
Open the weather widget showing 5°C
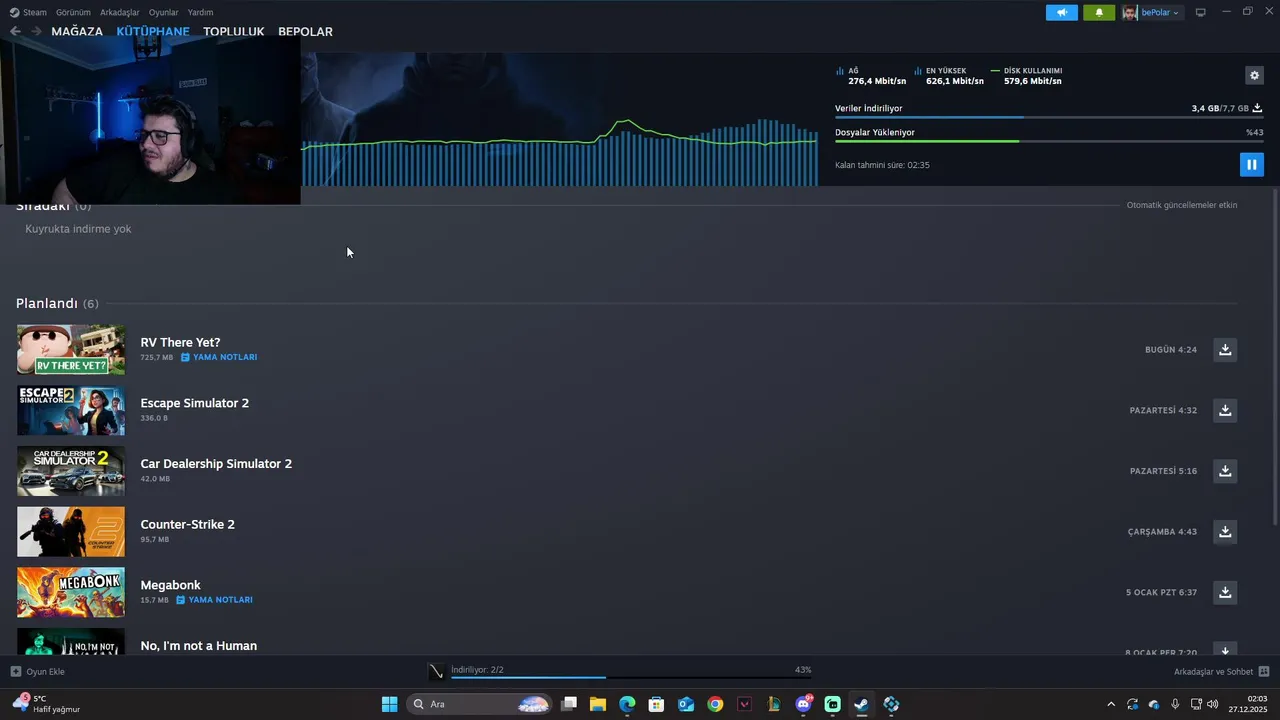click(x=46, y=704)
